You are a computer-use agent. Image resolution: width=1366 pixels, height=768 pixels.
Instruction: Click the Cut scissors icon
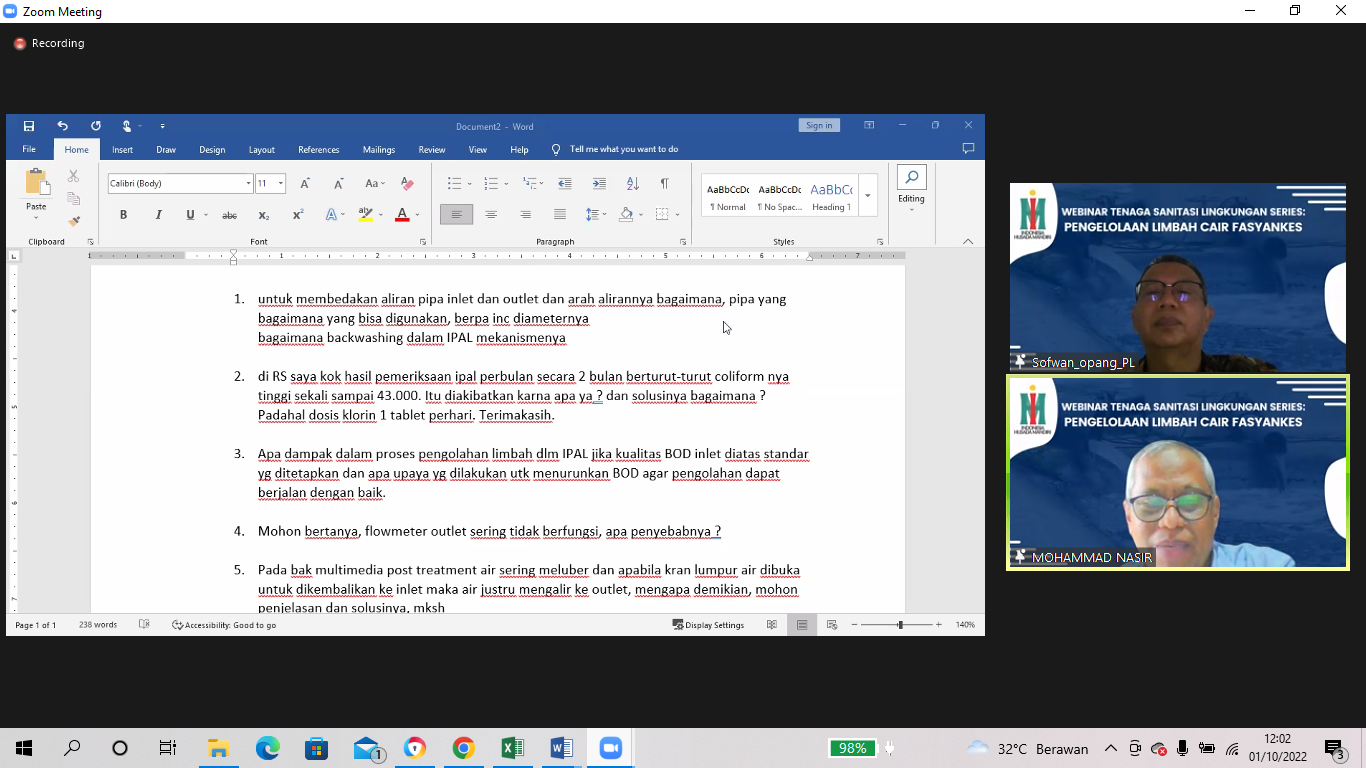(x=73, y=176)
